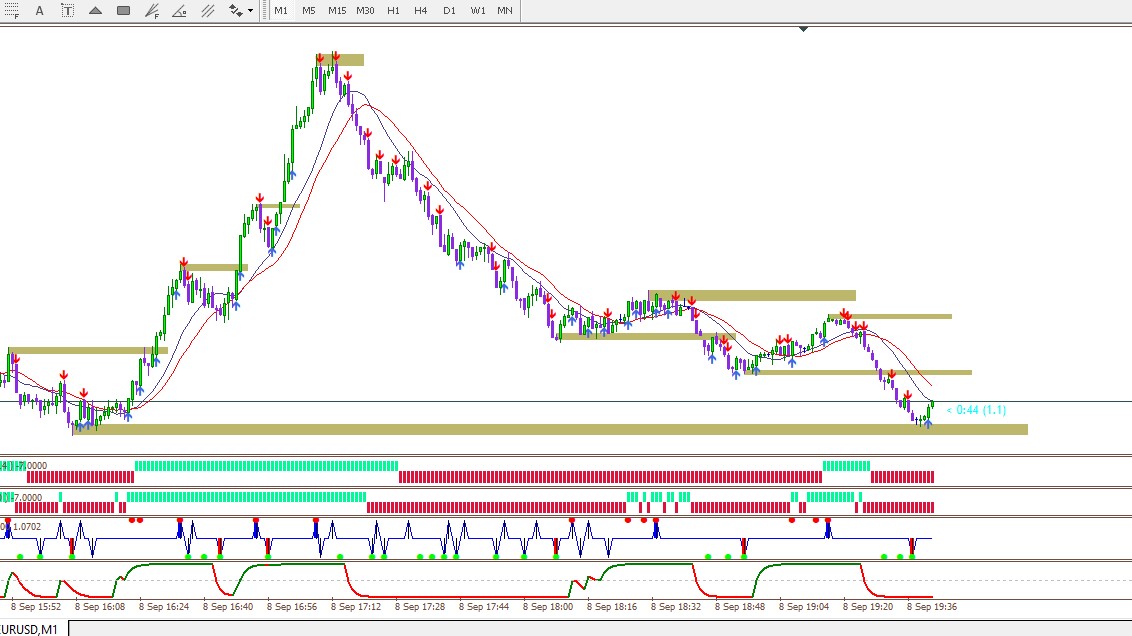Click the 8 Sep 15:52 time label
The image size is (1132, 636).
tap(36, 606)
